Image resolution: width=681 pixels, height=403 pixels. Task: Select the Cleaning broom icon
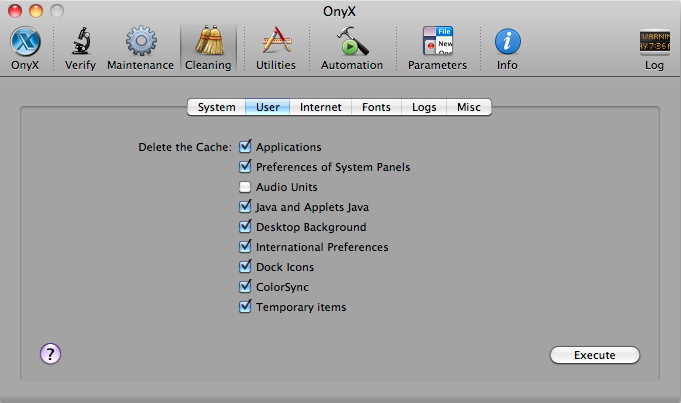click(209, 40)
